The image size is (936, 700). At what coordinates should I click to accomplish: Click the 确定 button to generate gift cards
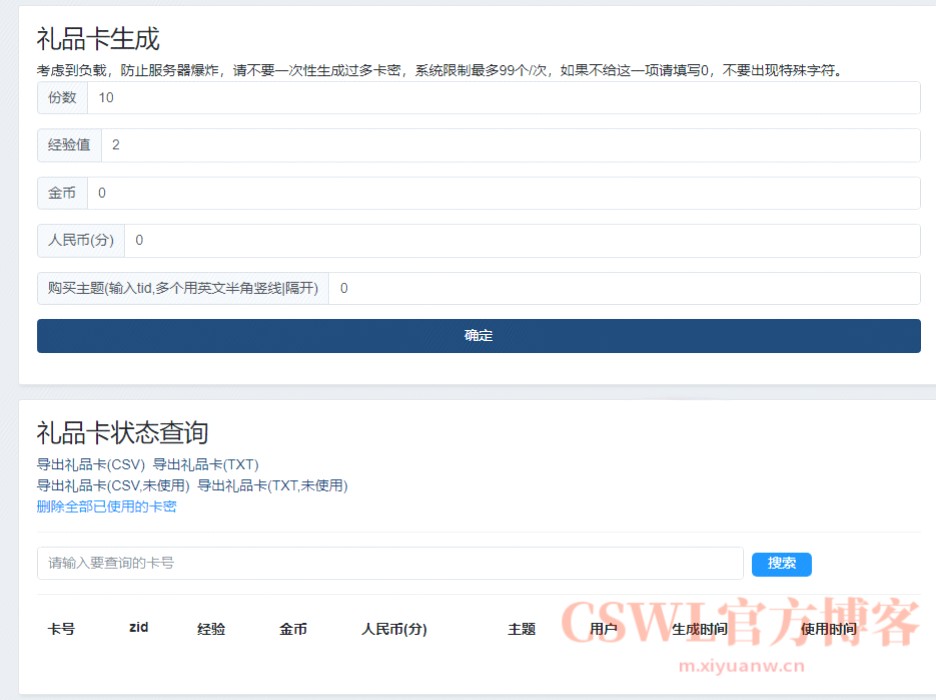478,335
